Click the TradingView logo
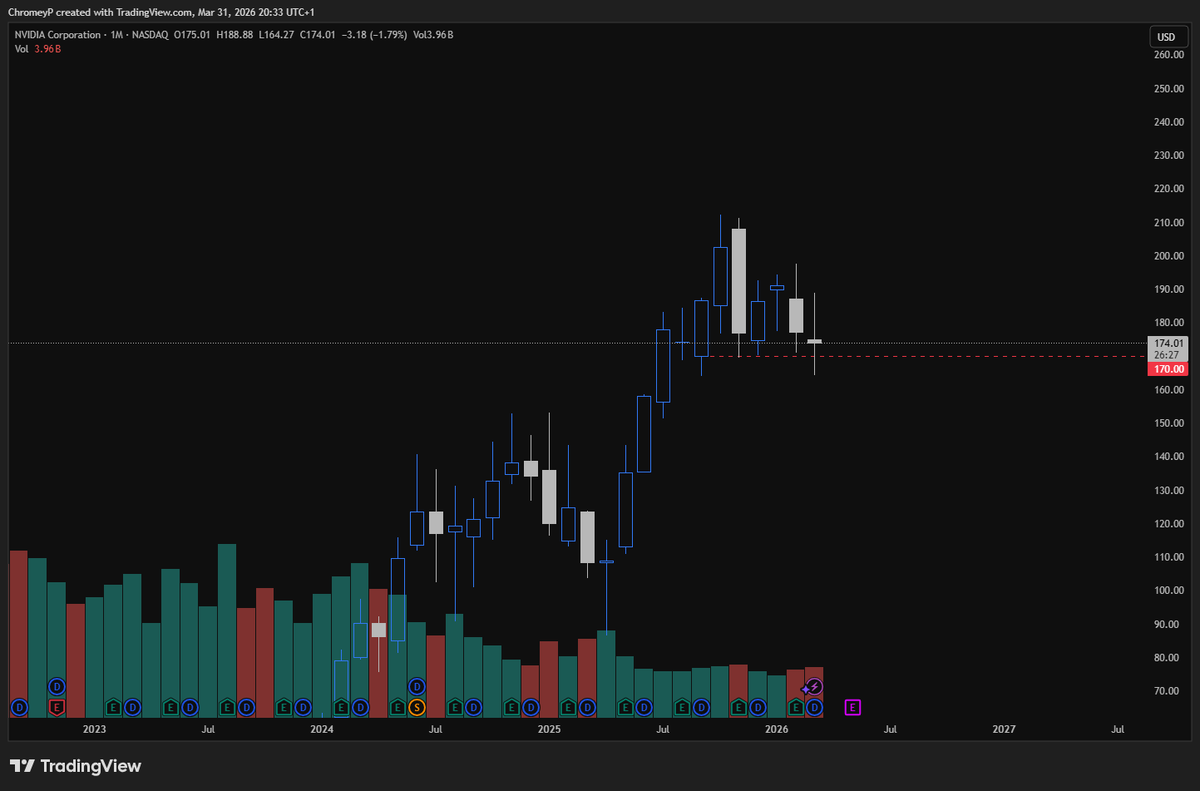The width and height of the screenshot is (1200, 791). coord(75,766)
